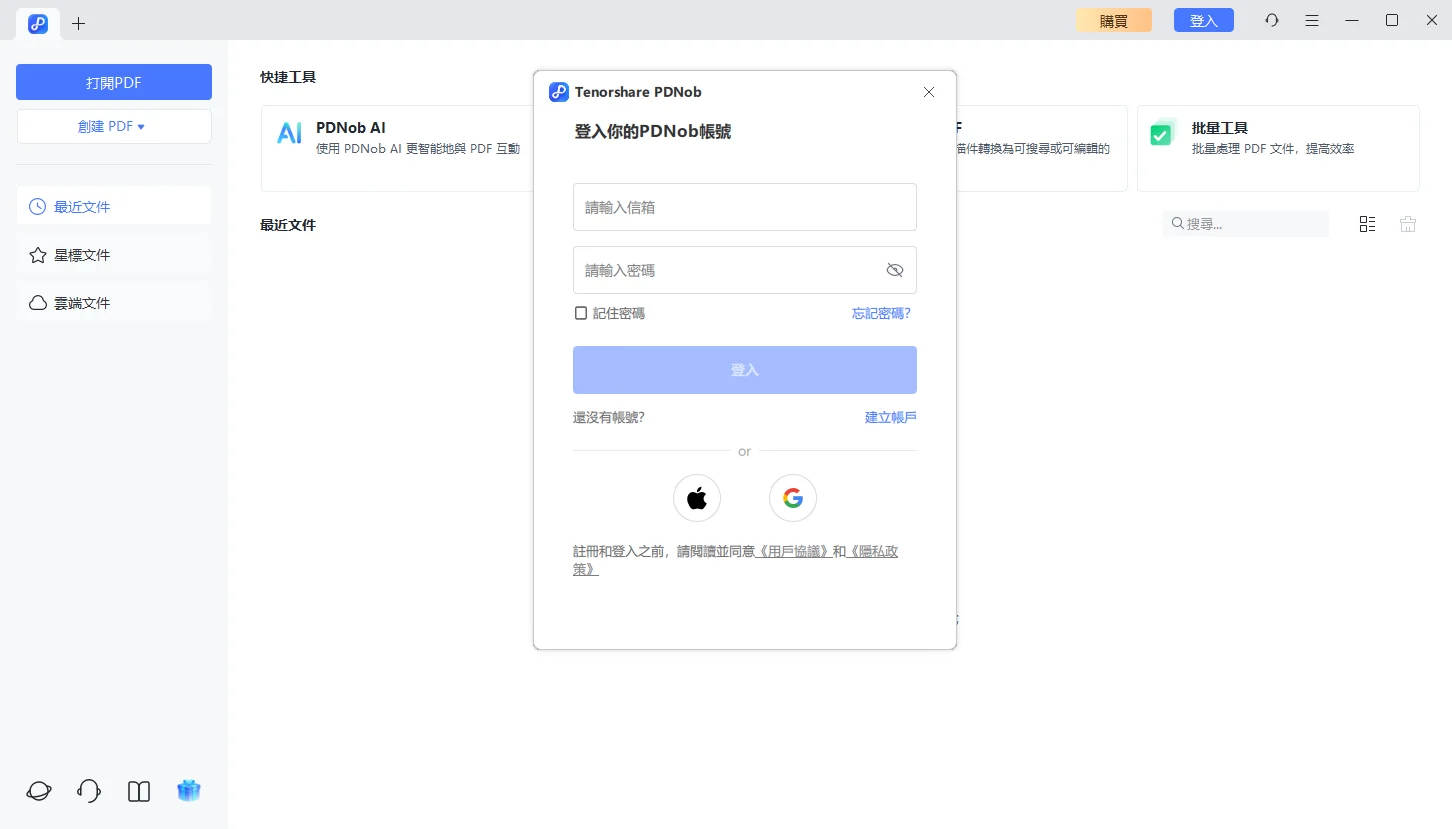Image resolution: width=1452 pixels, height=829 pixels.
Task: Click the 忘記密碼? link
Action: coord(881,313)
